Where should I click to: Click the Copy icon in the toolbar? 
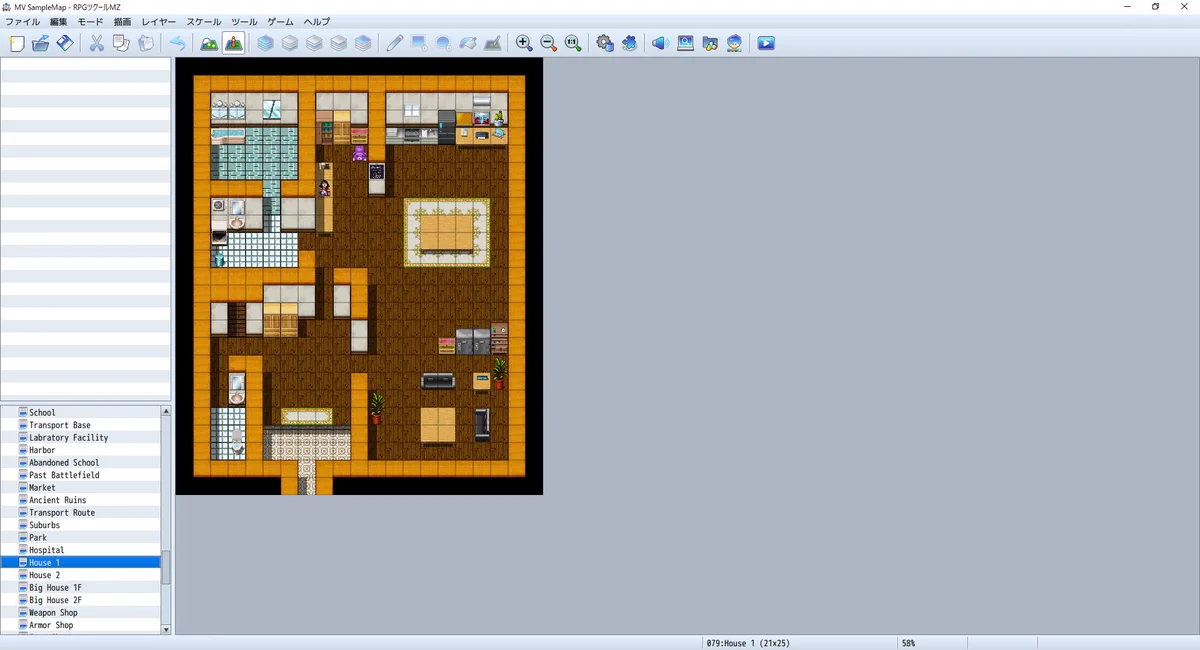[121, 43]
